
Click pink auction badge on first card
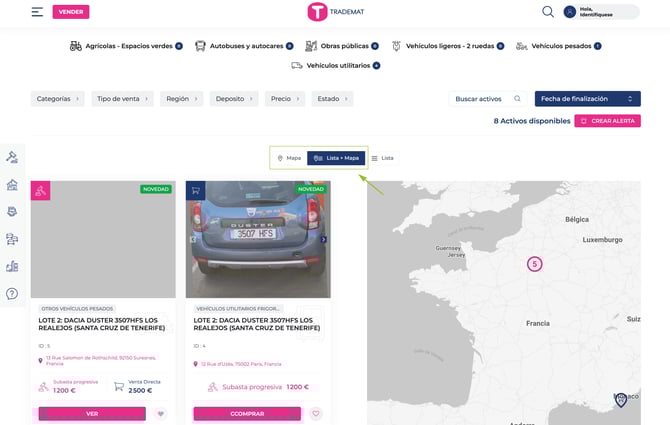pos(41,191)
